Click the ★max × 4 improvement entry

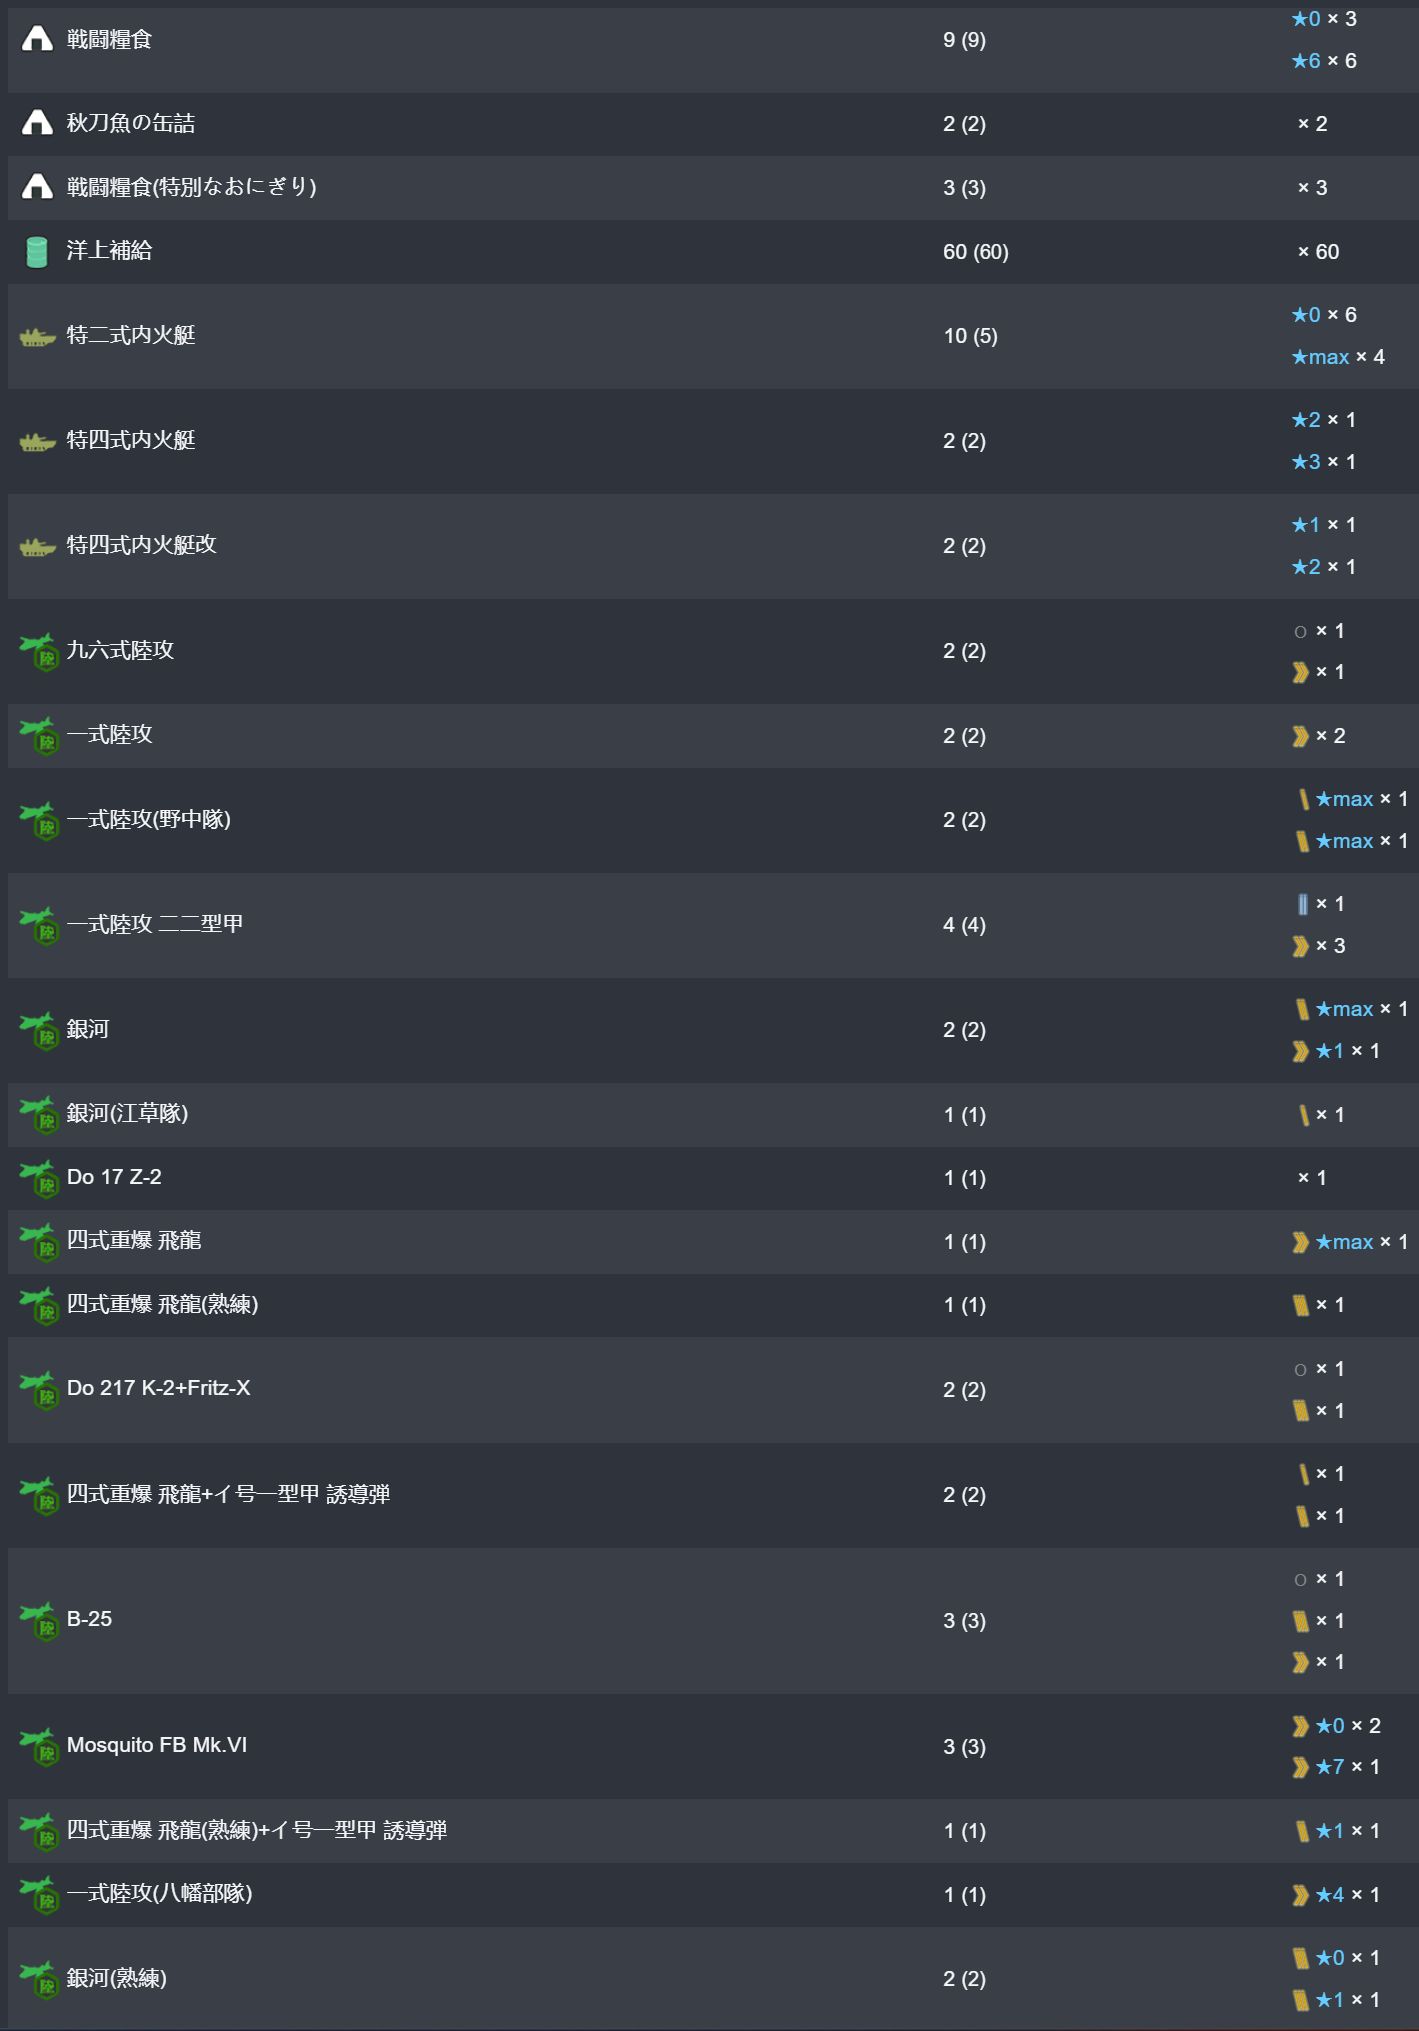[1337, 357]
